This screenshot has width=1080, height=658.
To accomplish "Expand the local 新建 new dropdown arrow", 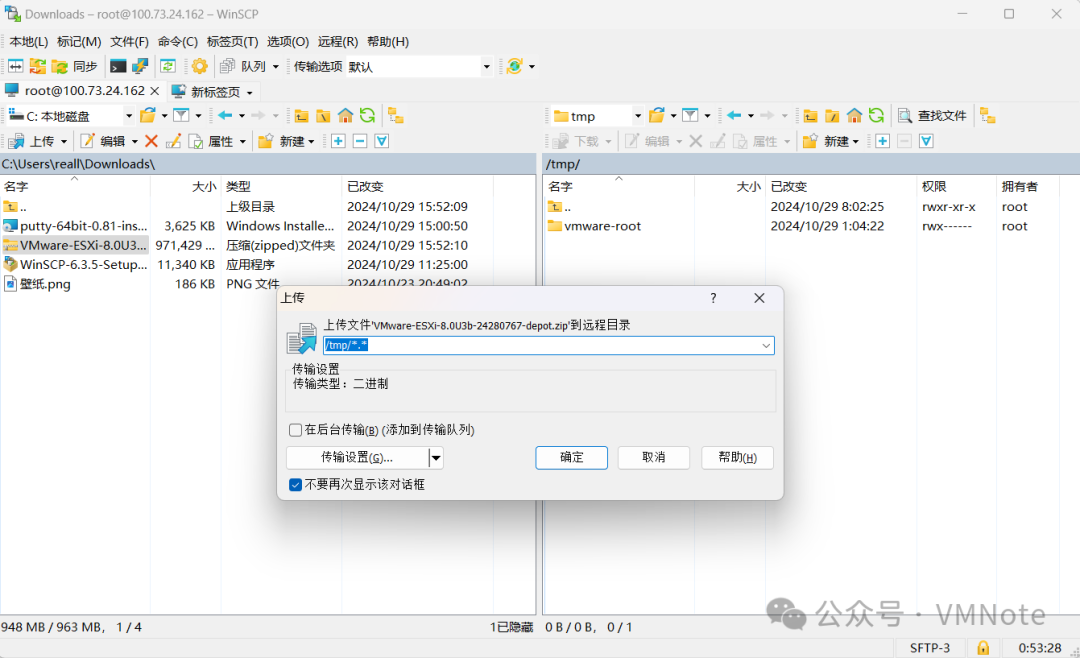I will click(x=311, y=142).
